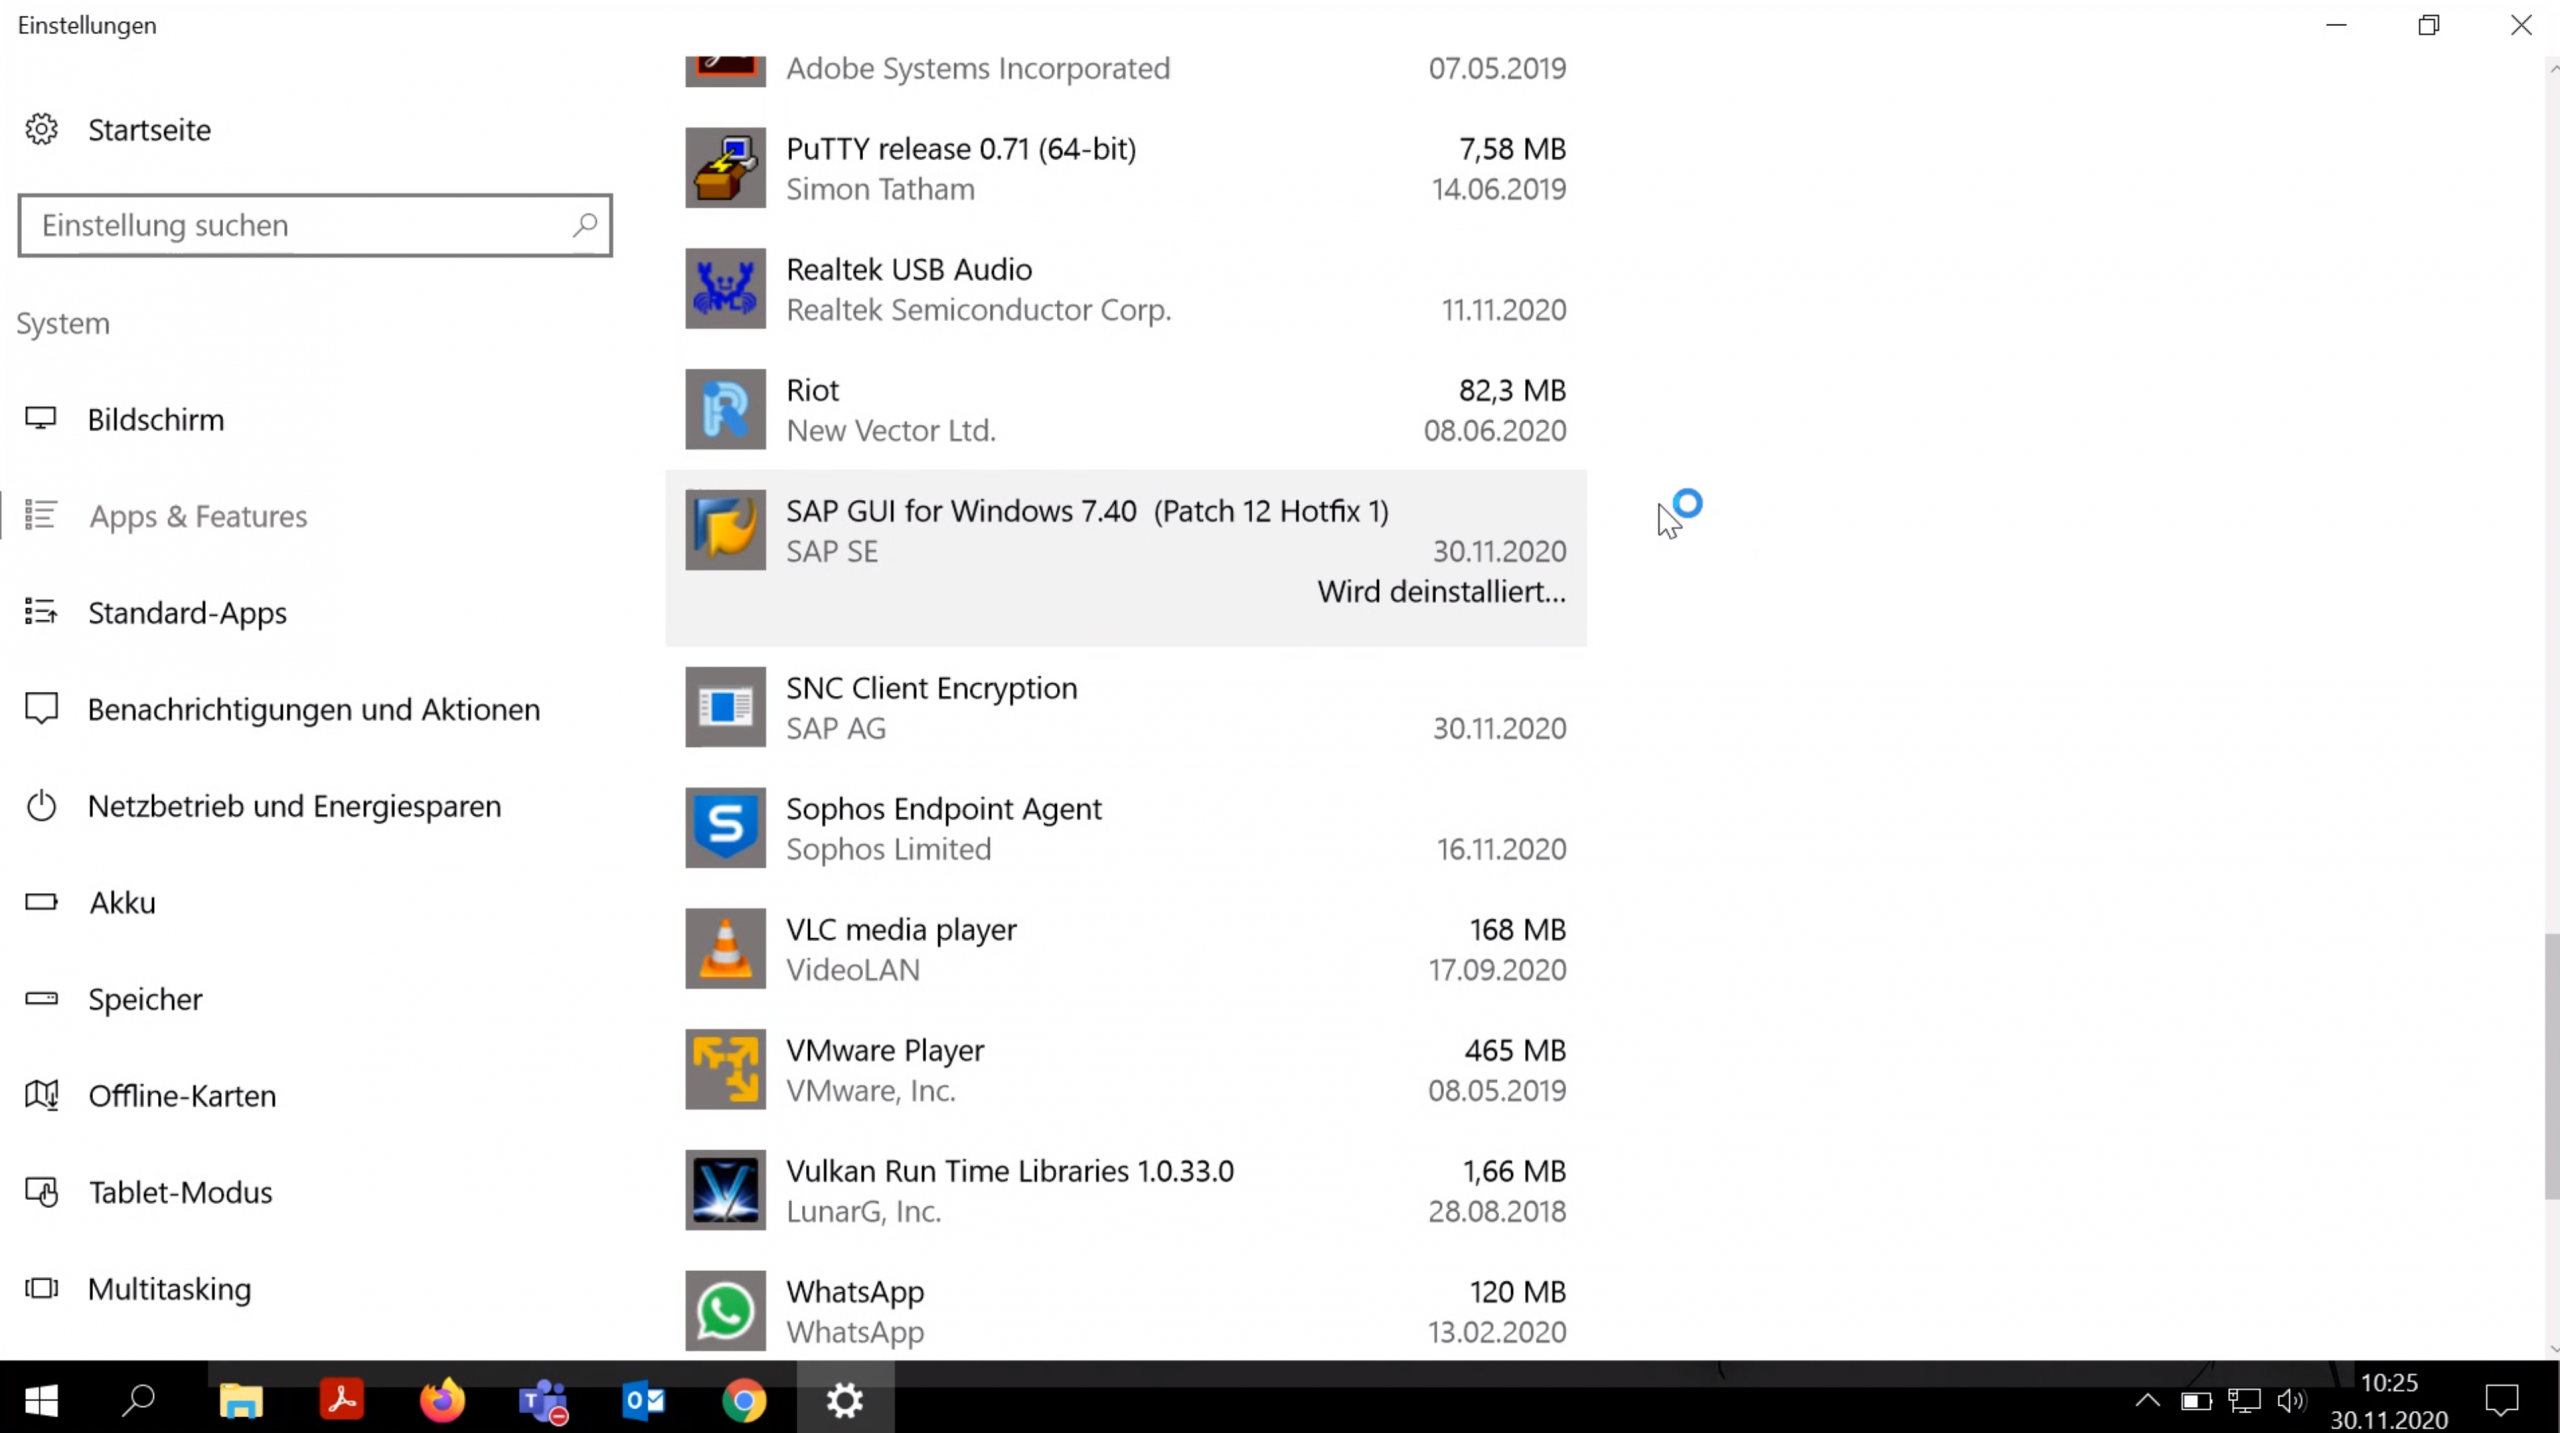Click the Speicher drive icon
This screenshot has width=2560, height=1433.
[41, 998]
